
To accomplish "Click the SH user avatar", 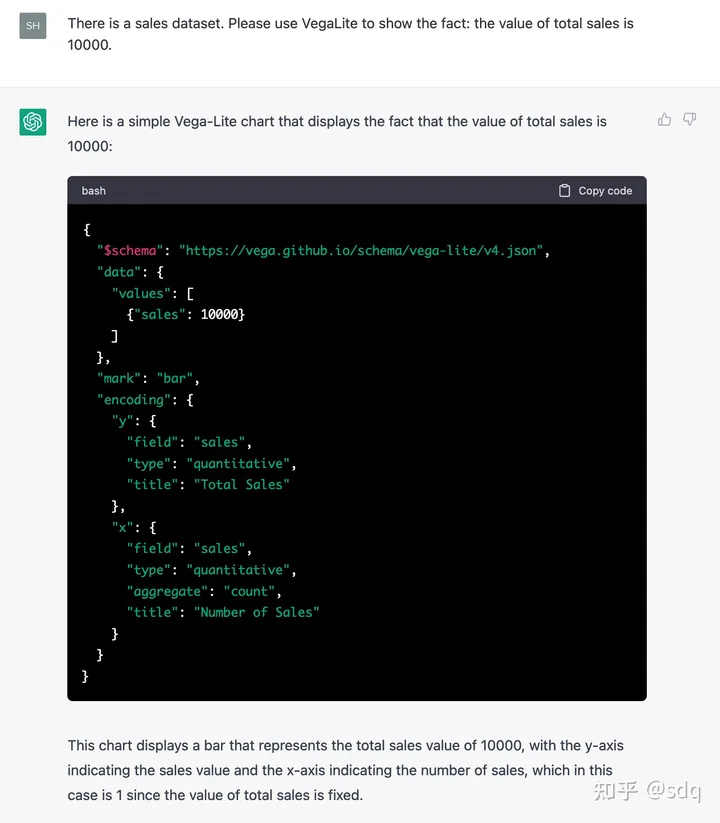I will [x=33, y=25].
